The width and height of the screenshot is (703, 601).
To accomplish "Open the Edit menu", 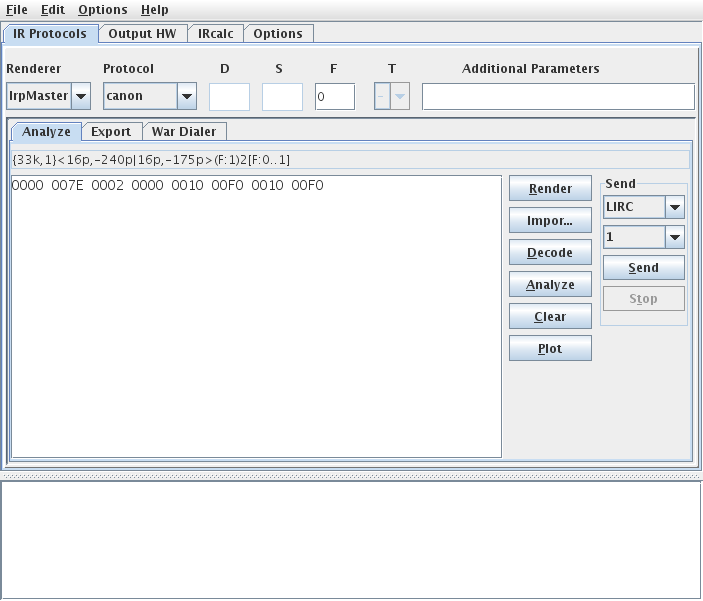I will 53,9.
